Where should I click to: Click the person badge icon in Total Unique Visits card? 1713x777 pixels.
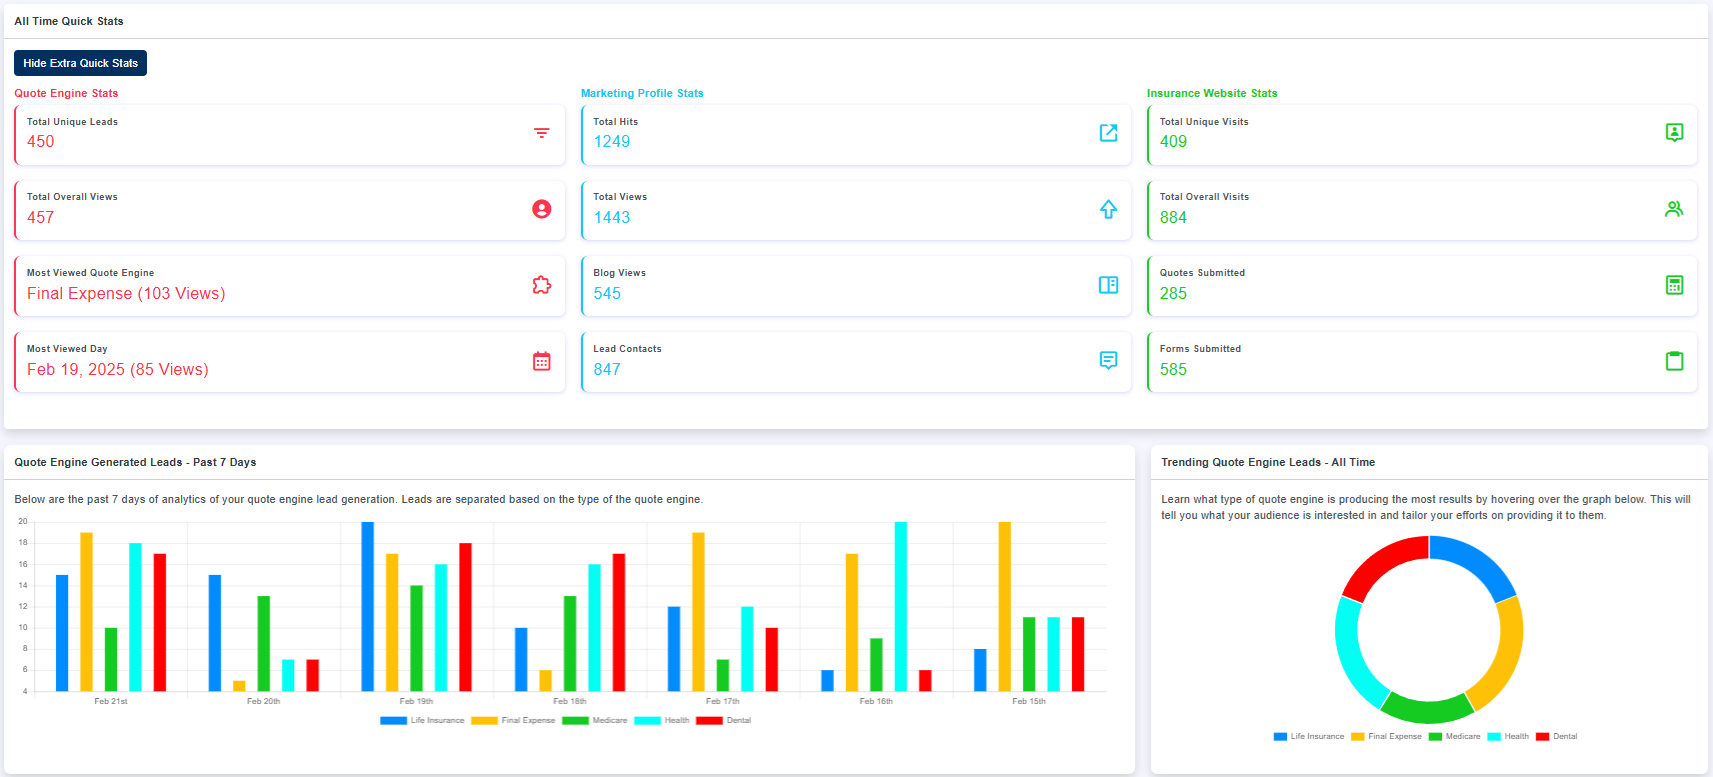[1674, 132]
